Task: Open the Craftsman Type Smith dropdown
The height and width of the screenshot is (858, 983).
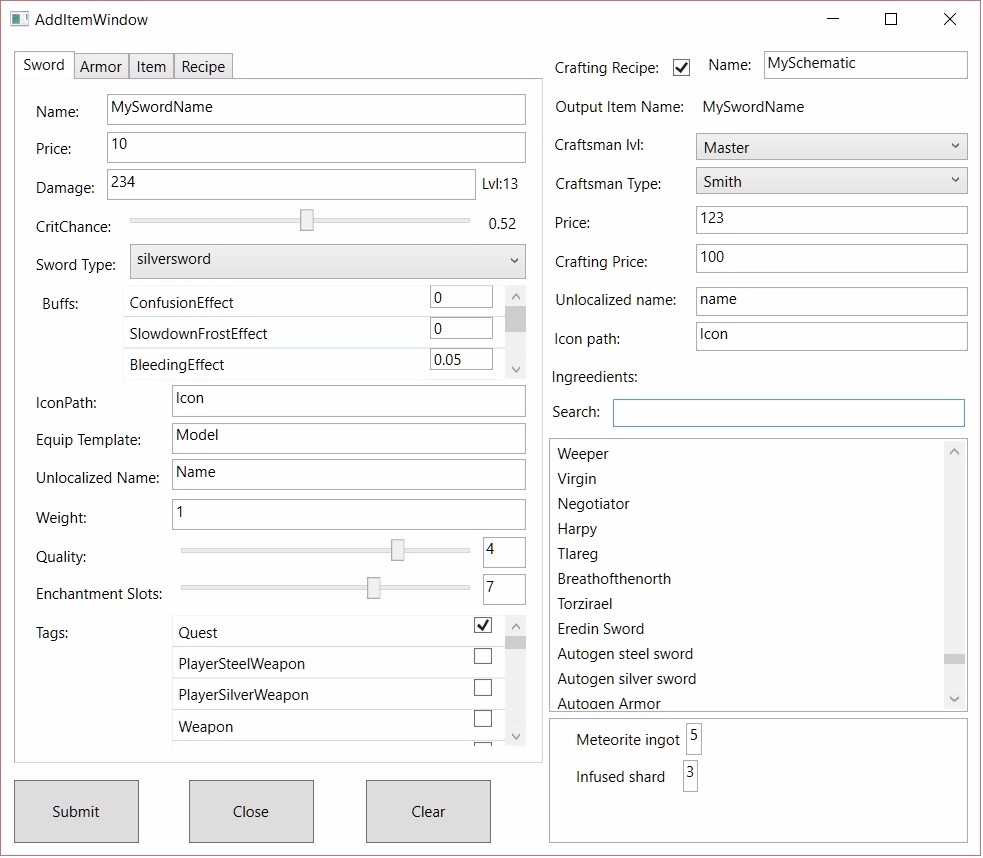Action: [831, 180]
